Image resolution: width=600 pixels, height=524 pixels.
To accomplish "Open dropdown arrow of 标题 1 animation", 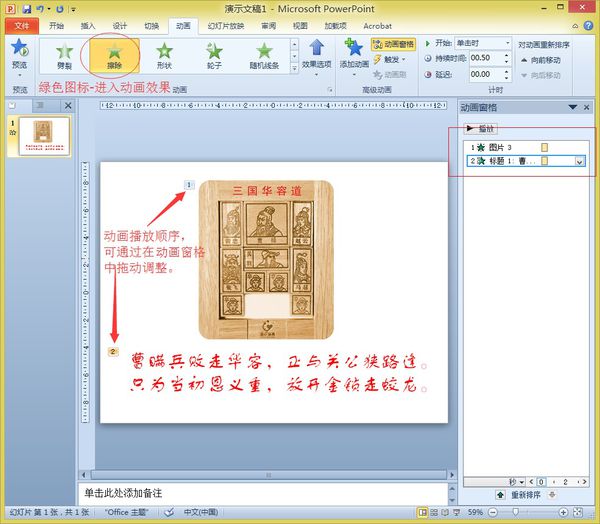I will [579, 162].
